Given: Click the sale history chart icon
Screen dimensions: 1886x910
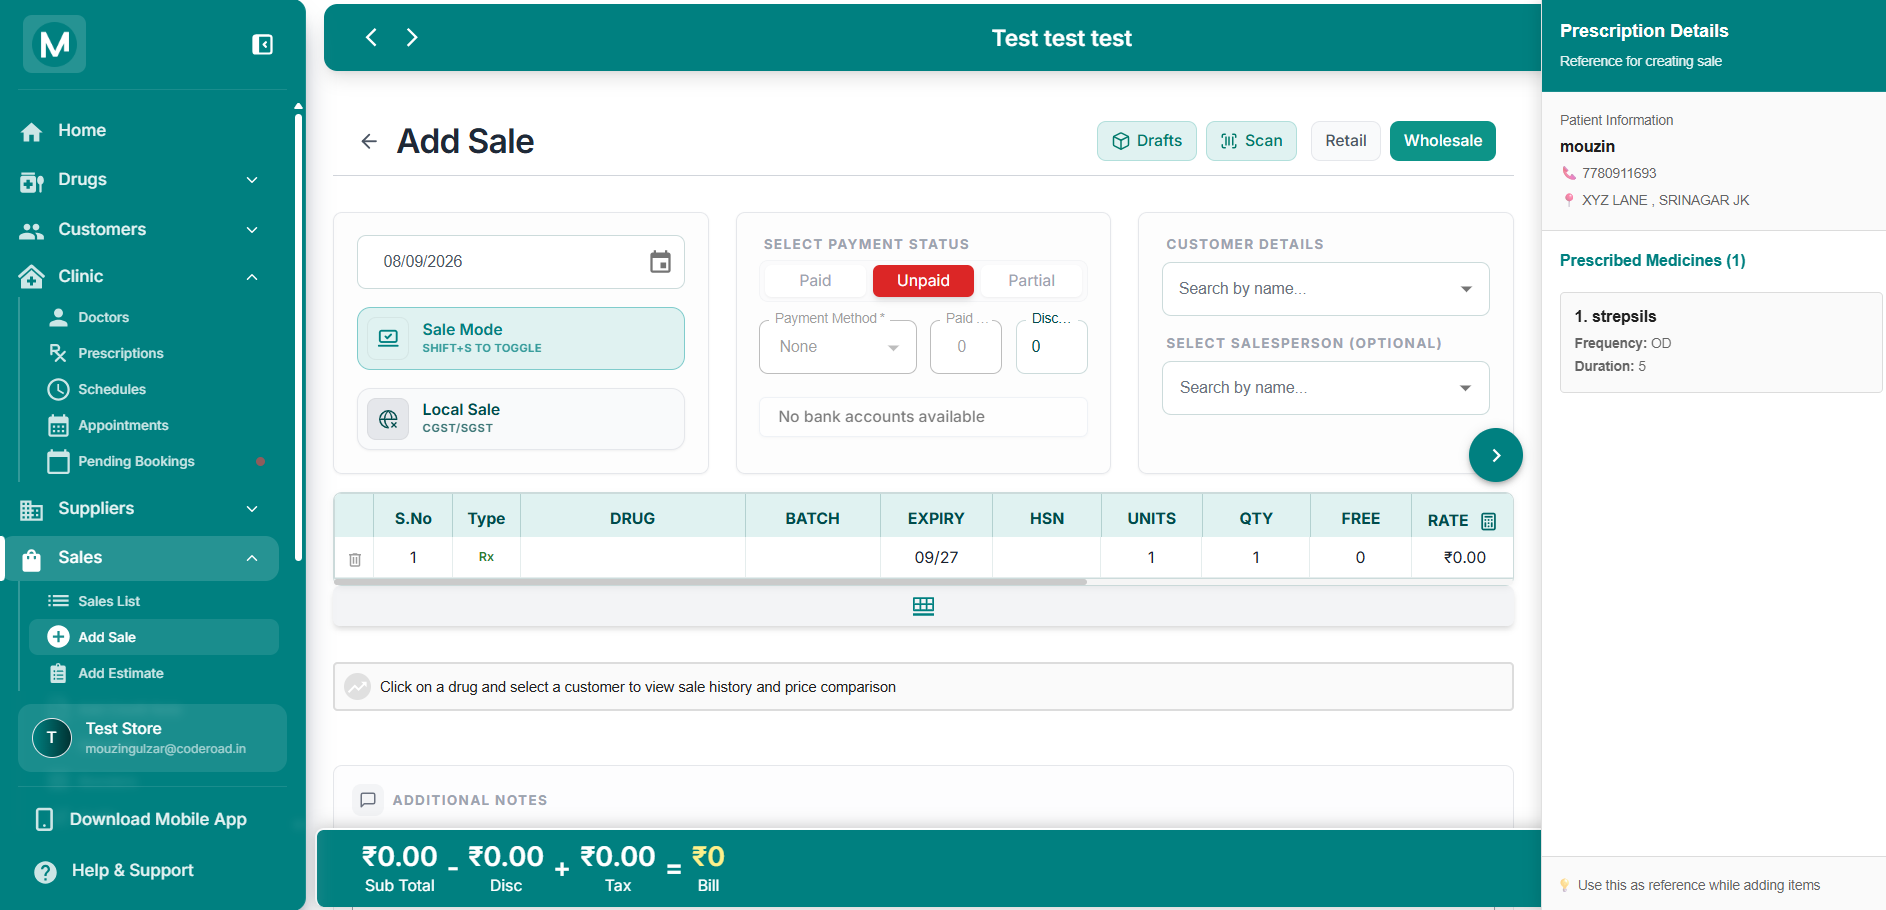Looking at the screenshot, I should coord(357,686).
